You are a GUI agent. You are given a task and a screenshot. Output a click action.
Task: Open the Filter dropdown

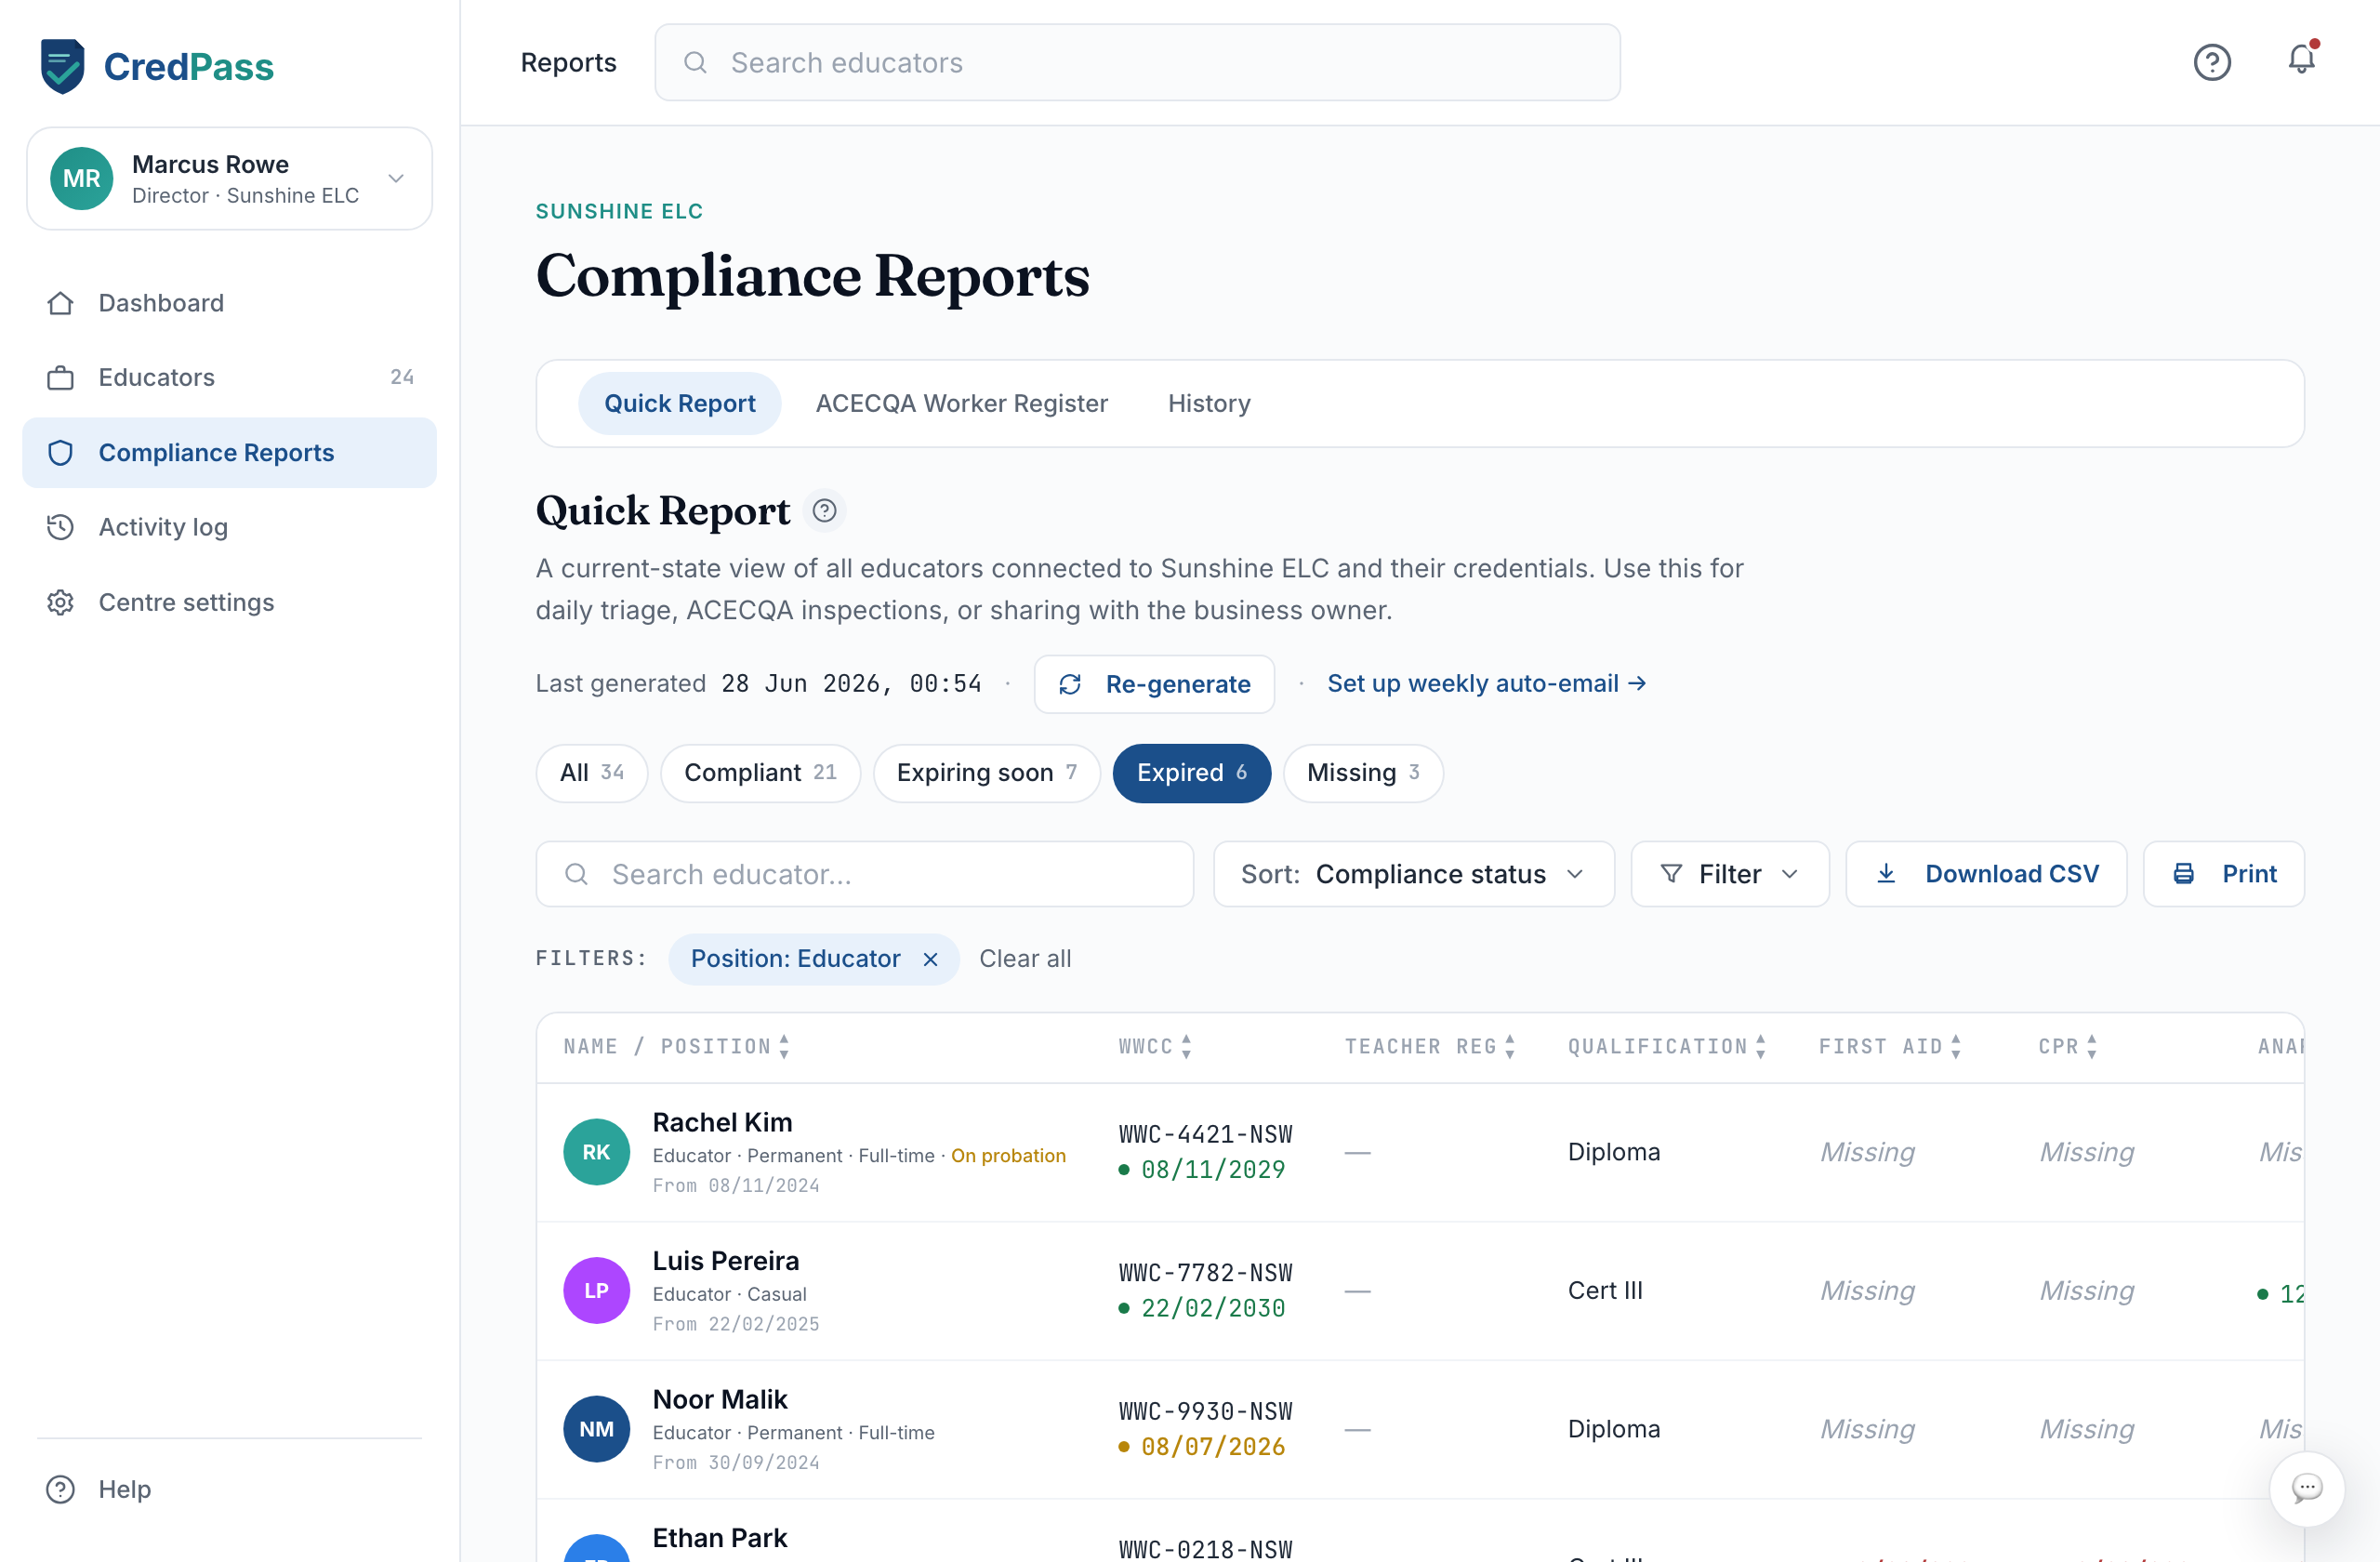tap(1729, 874)
